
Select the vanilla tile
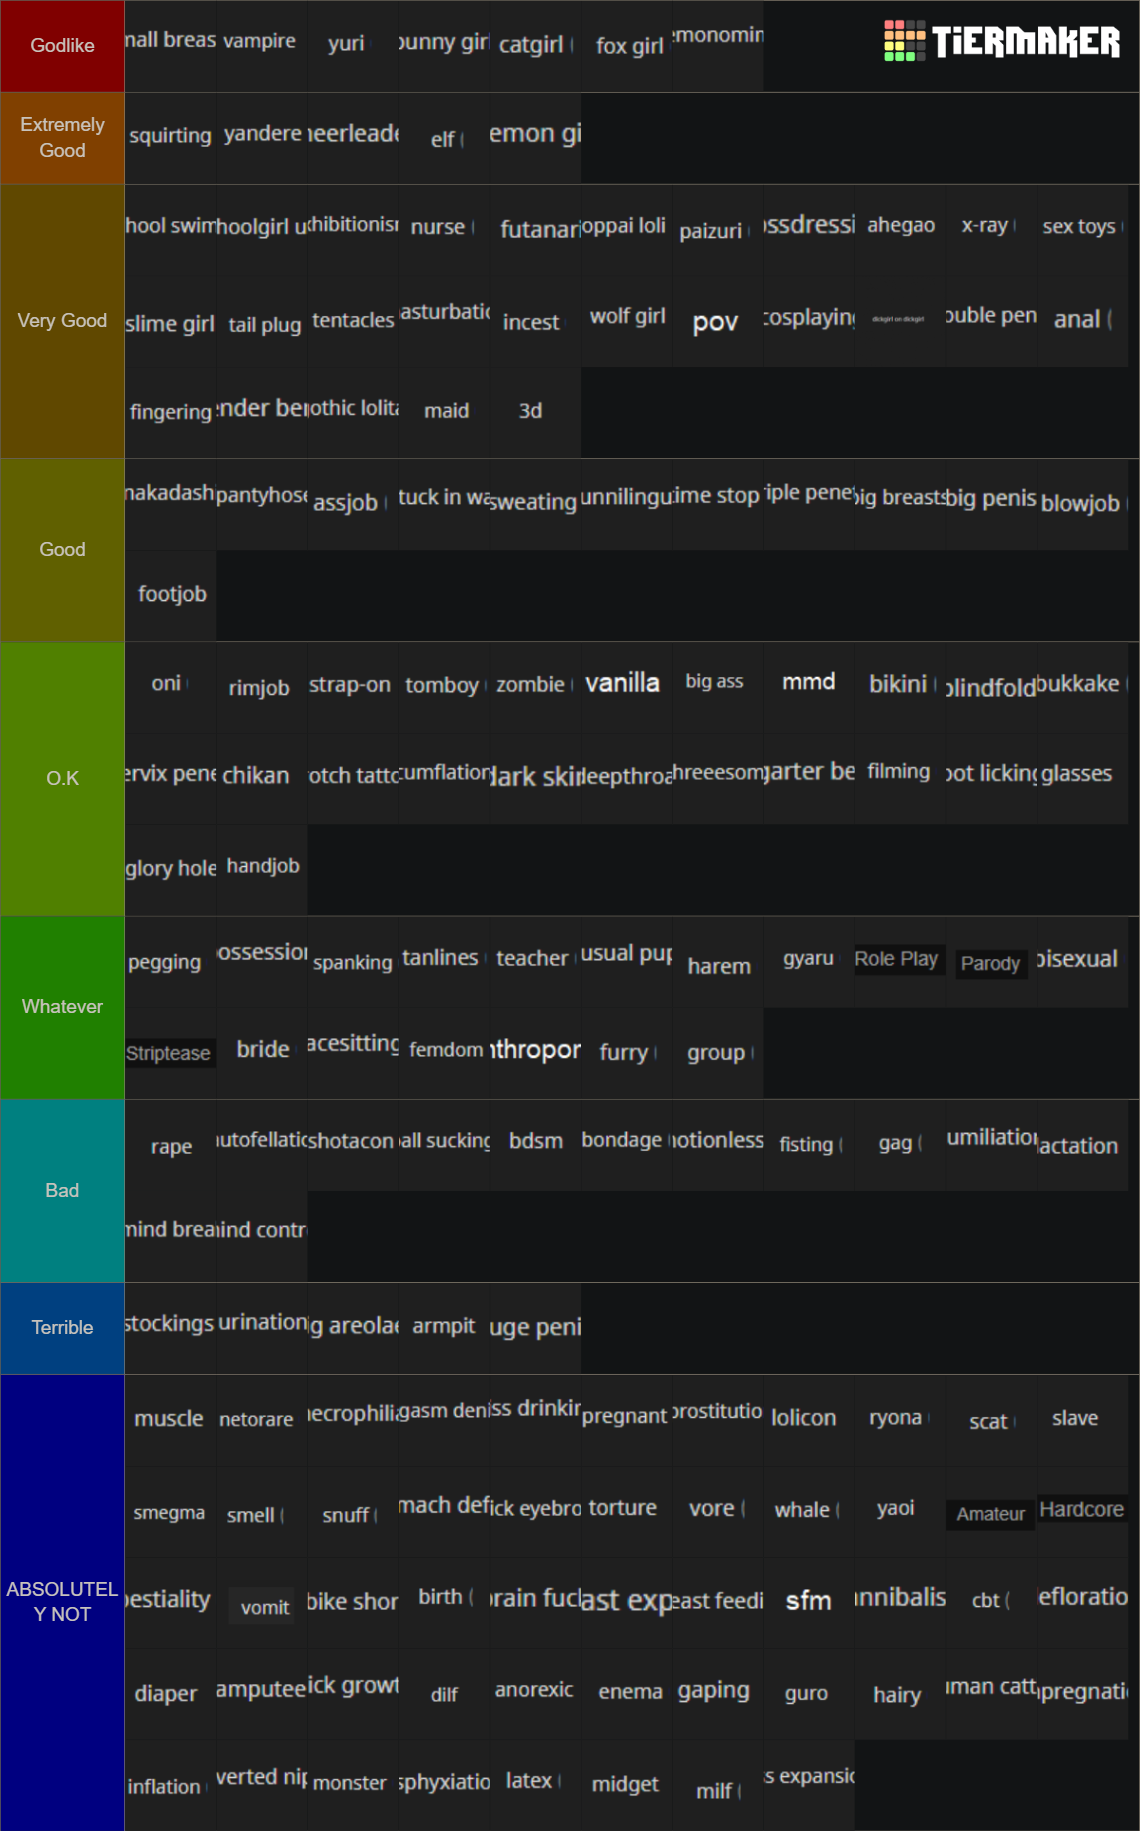coord(627,688)
